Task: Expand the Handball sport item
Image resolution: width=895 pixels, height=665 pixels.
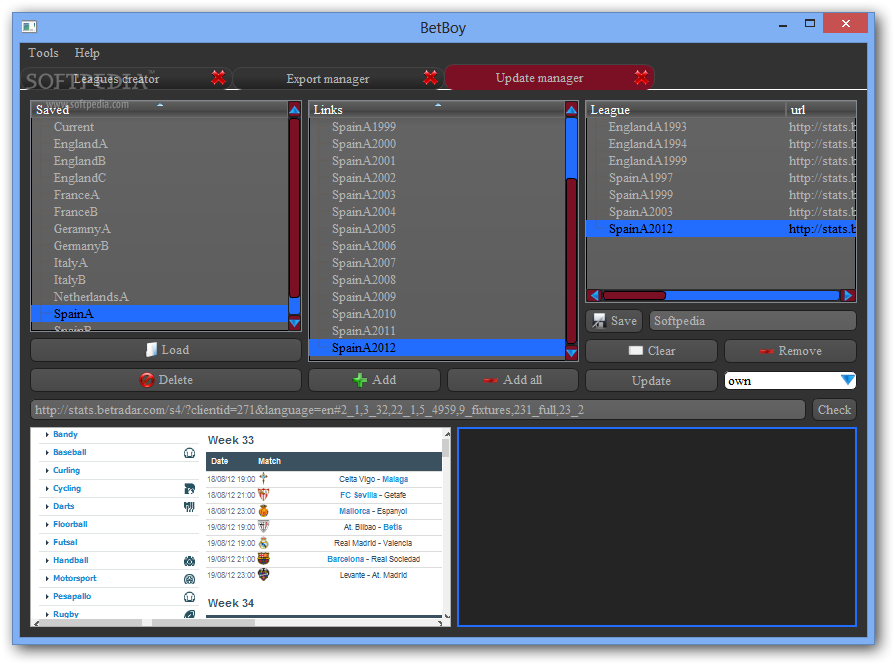Action: [x=47, y=561]
